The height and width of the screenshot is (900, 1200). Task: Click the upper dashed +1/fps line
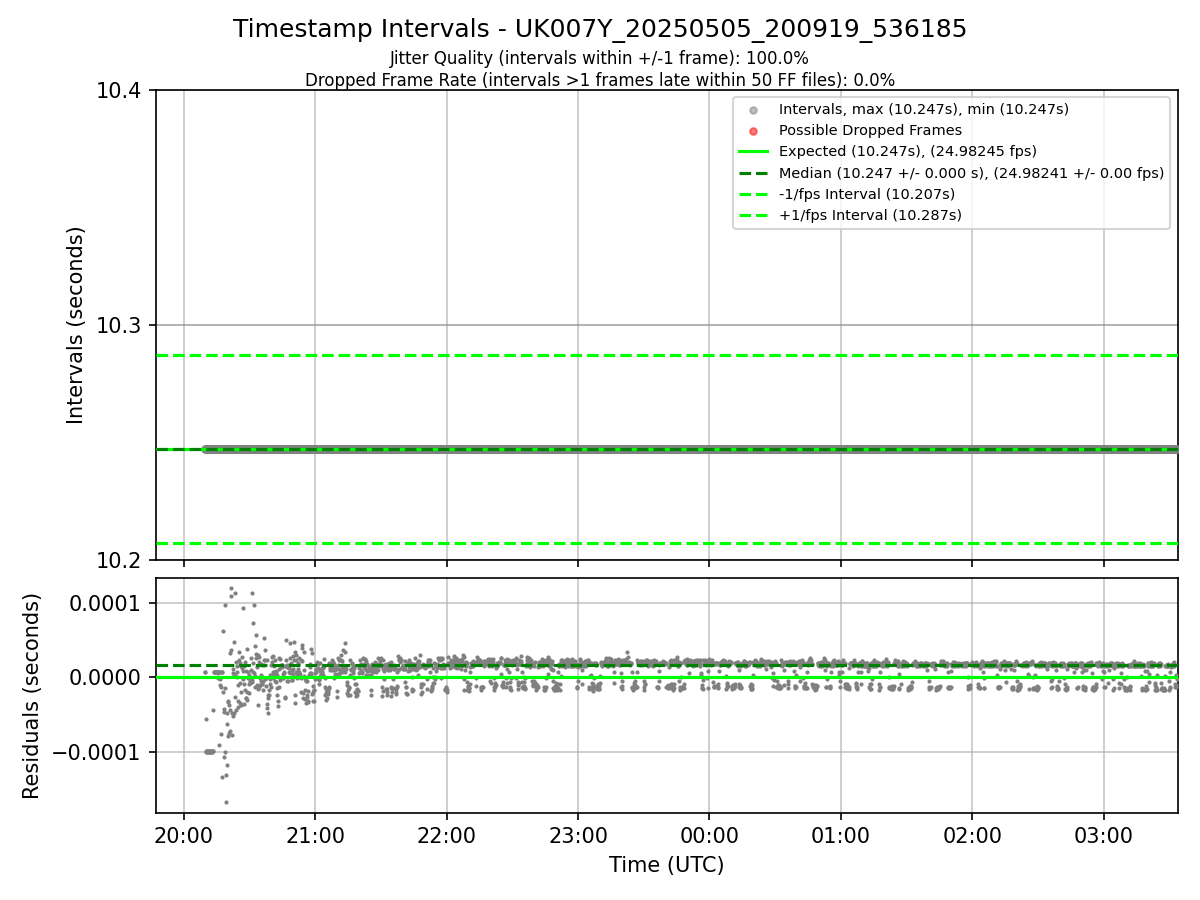pos(666,355)
